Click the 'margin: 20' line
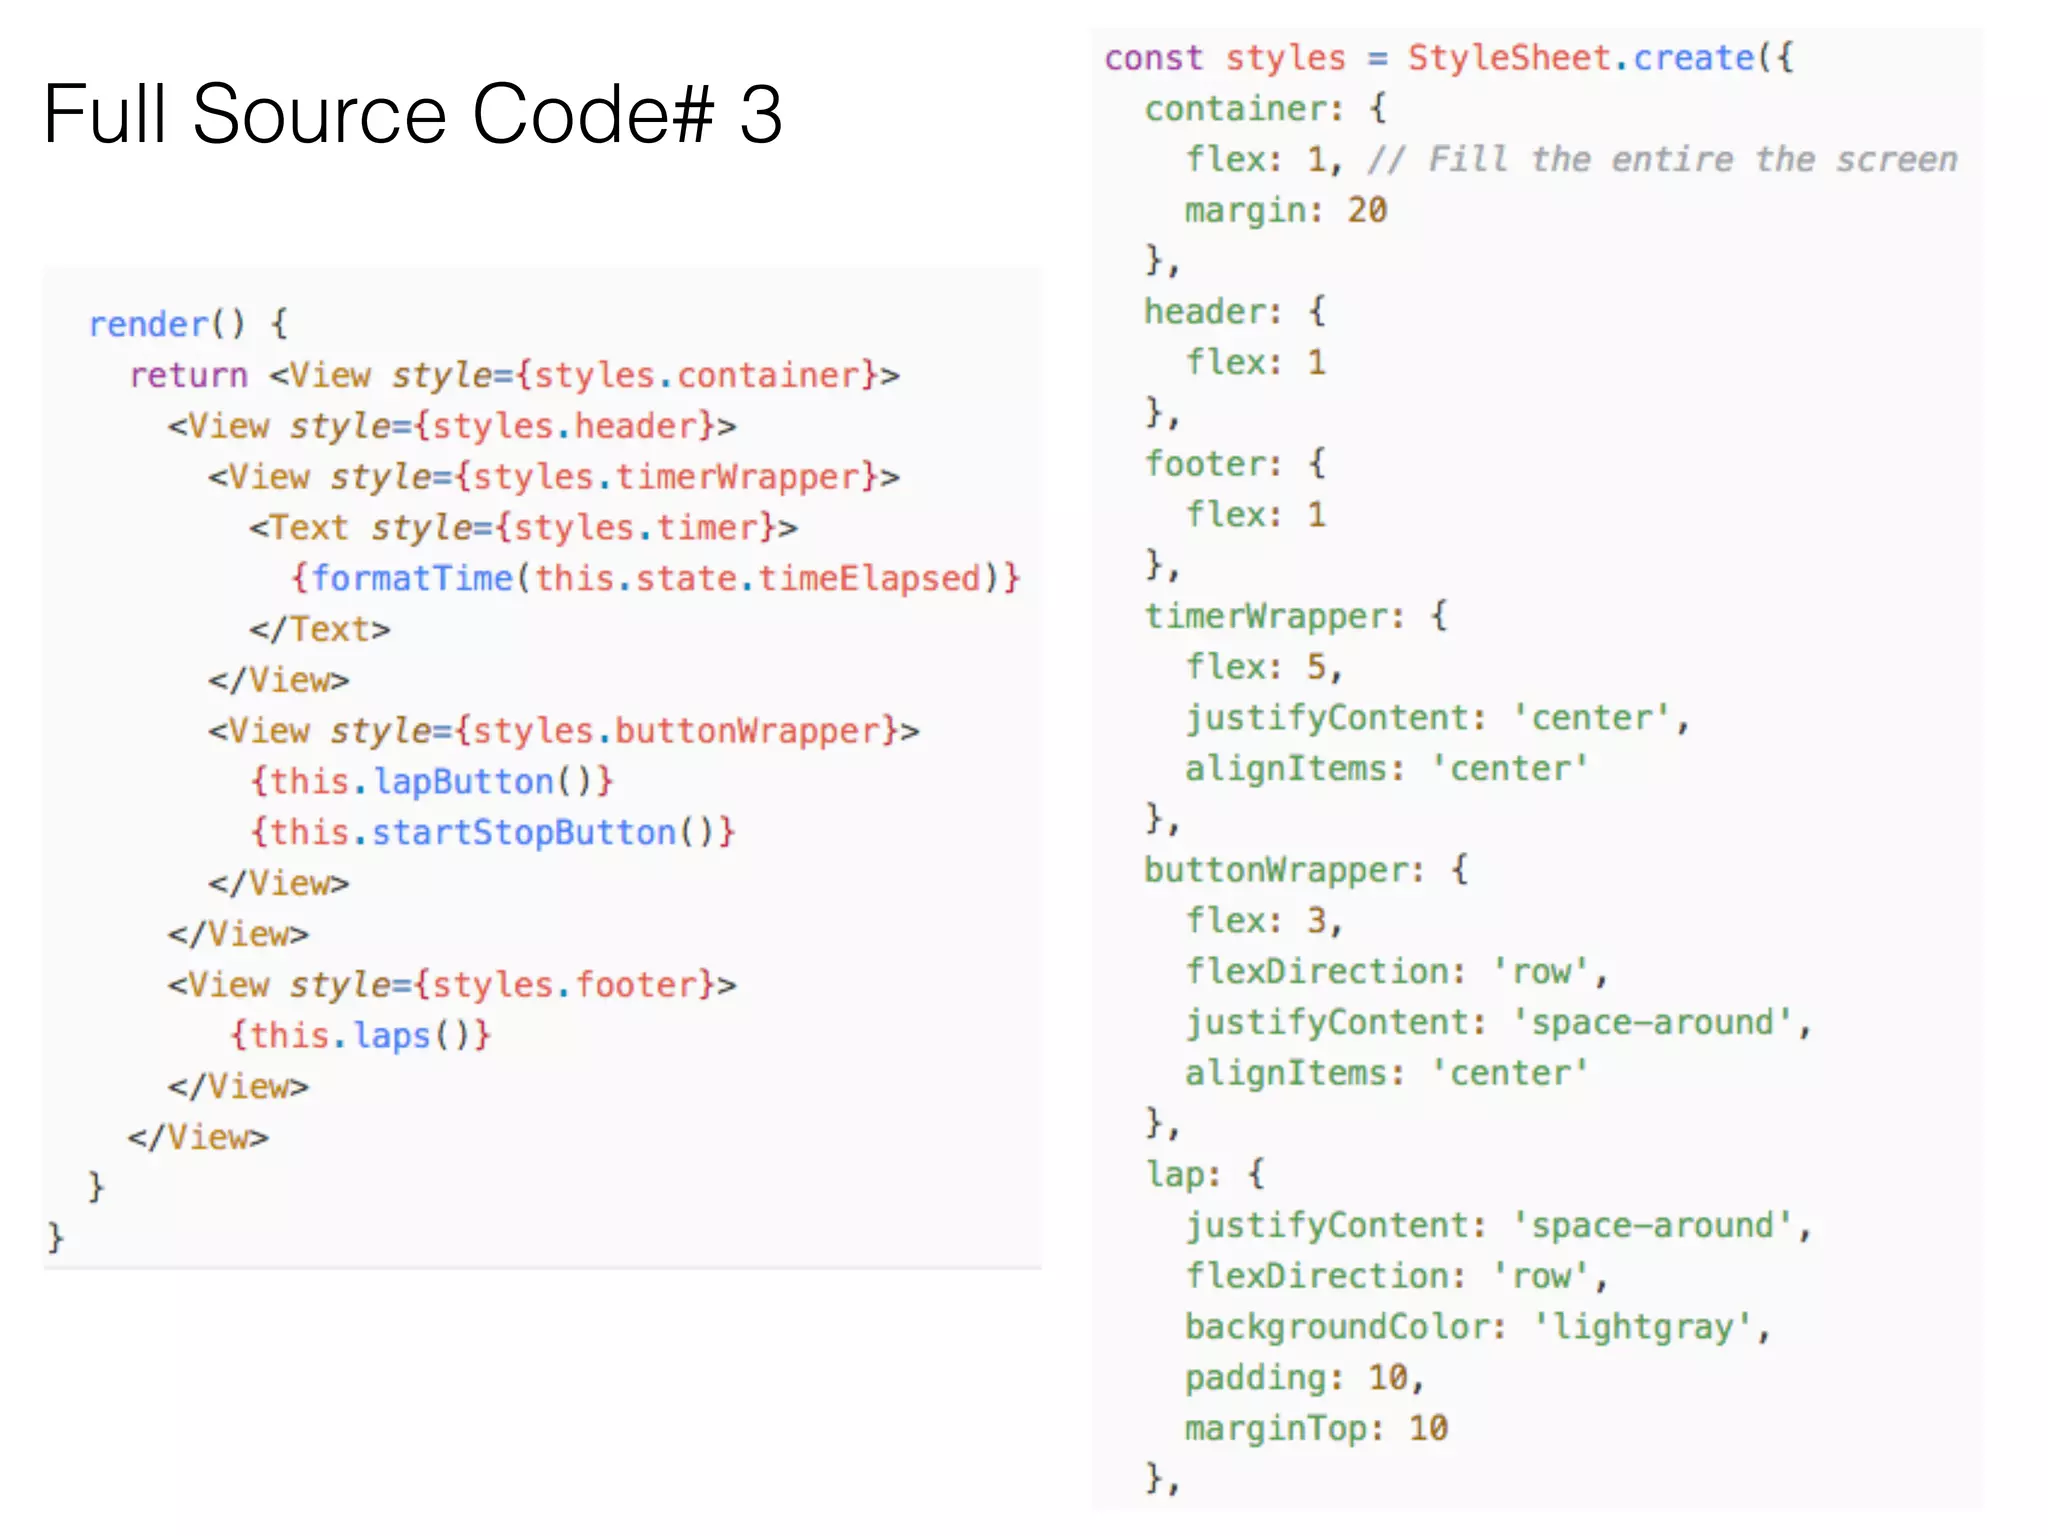This screenshot has height=1536, width=2048. pyautogui.click(x=1285, y=210)
